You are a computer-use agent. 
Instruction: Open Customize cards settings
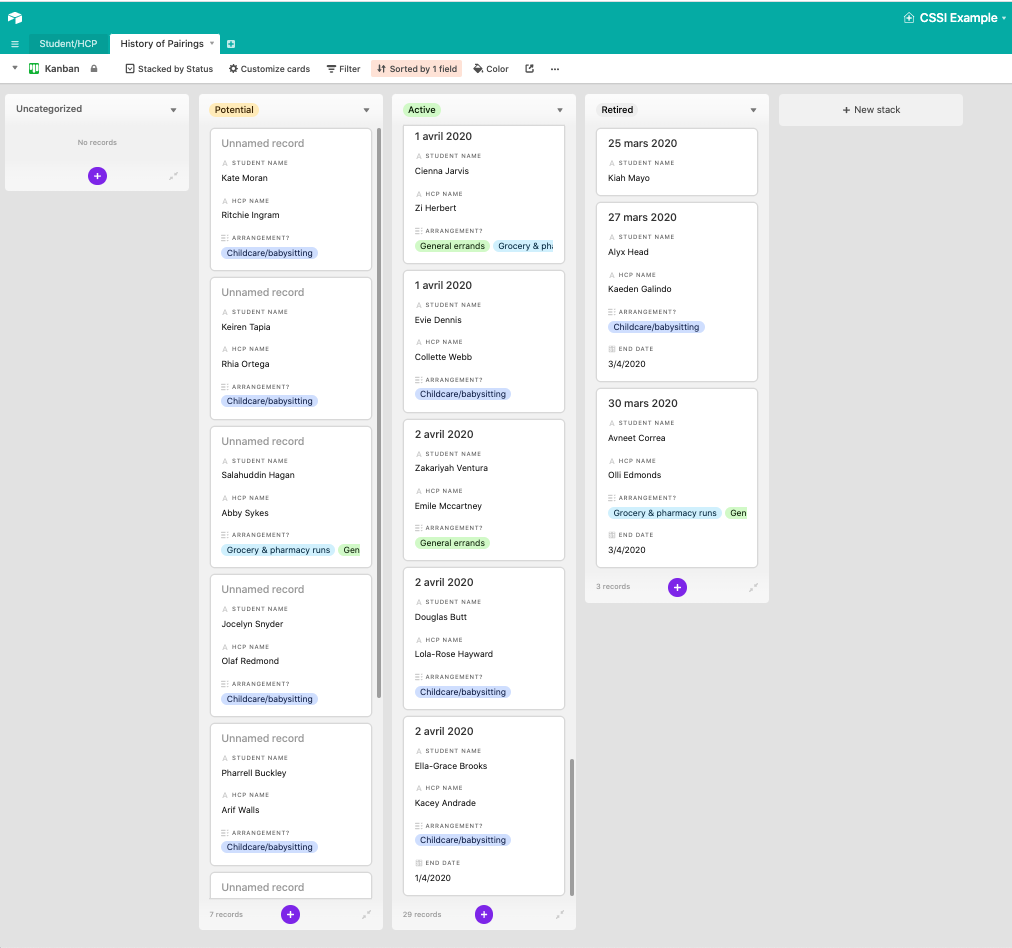[x=269, y=69]
